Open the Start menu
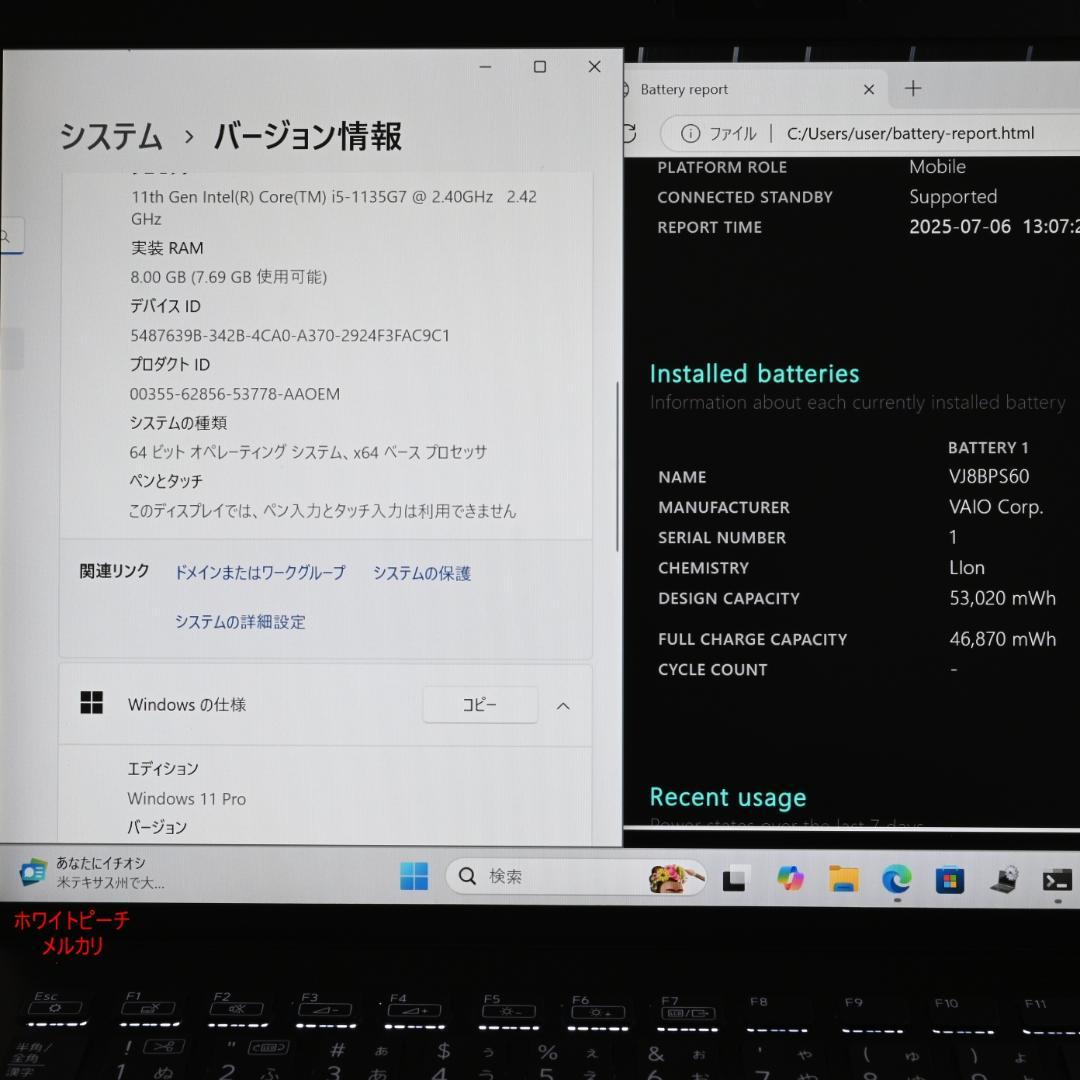 pos(416,877)
